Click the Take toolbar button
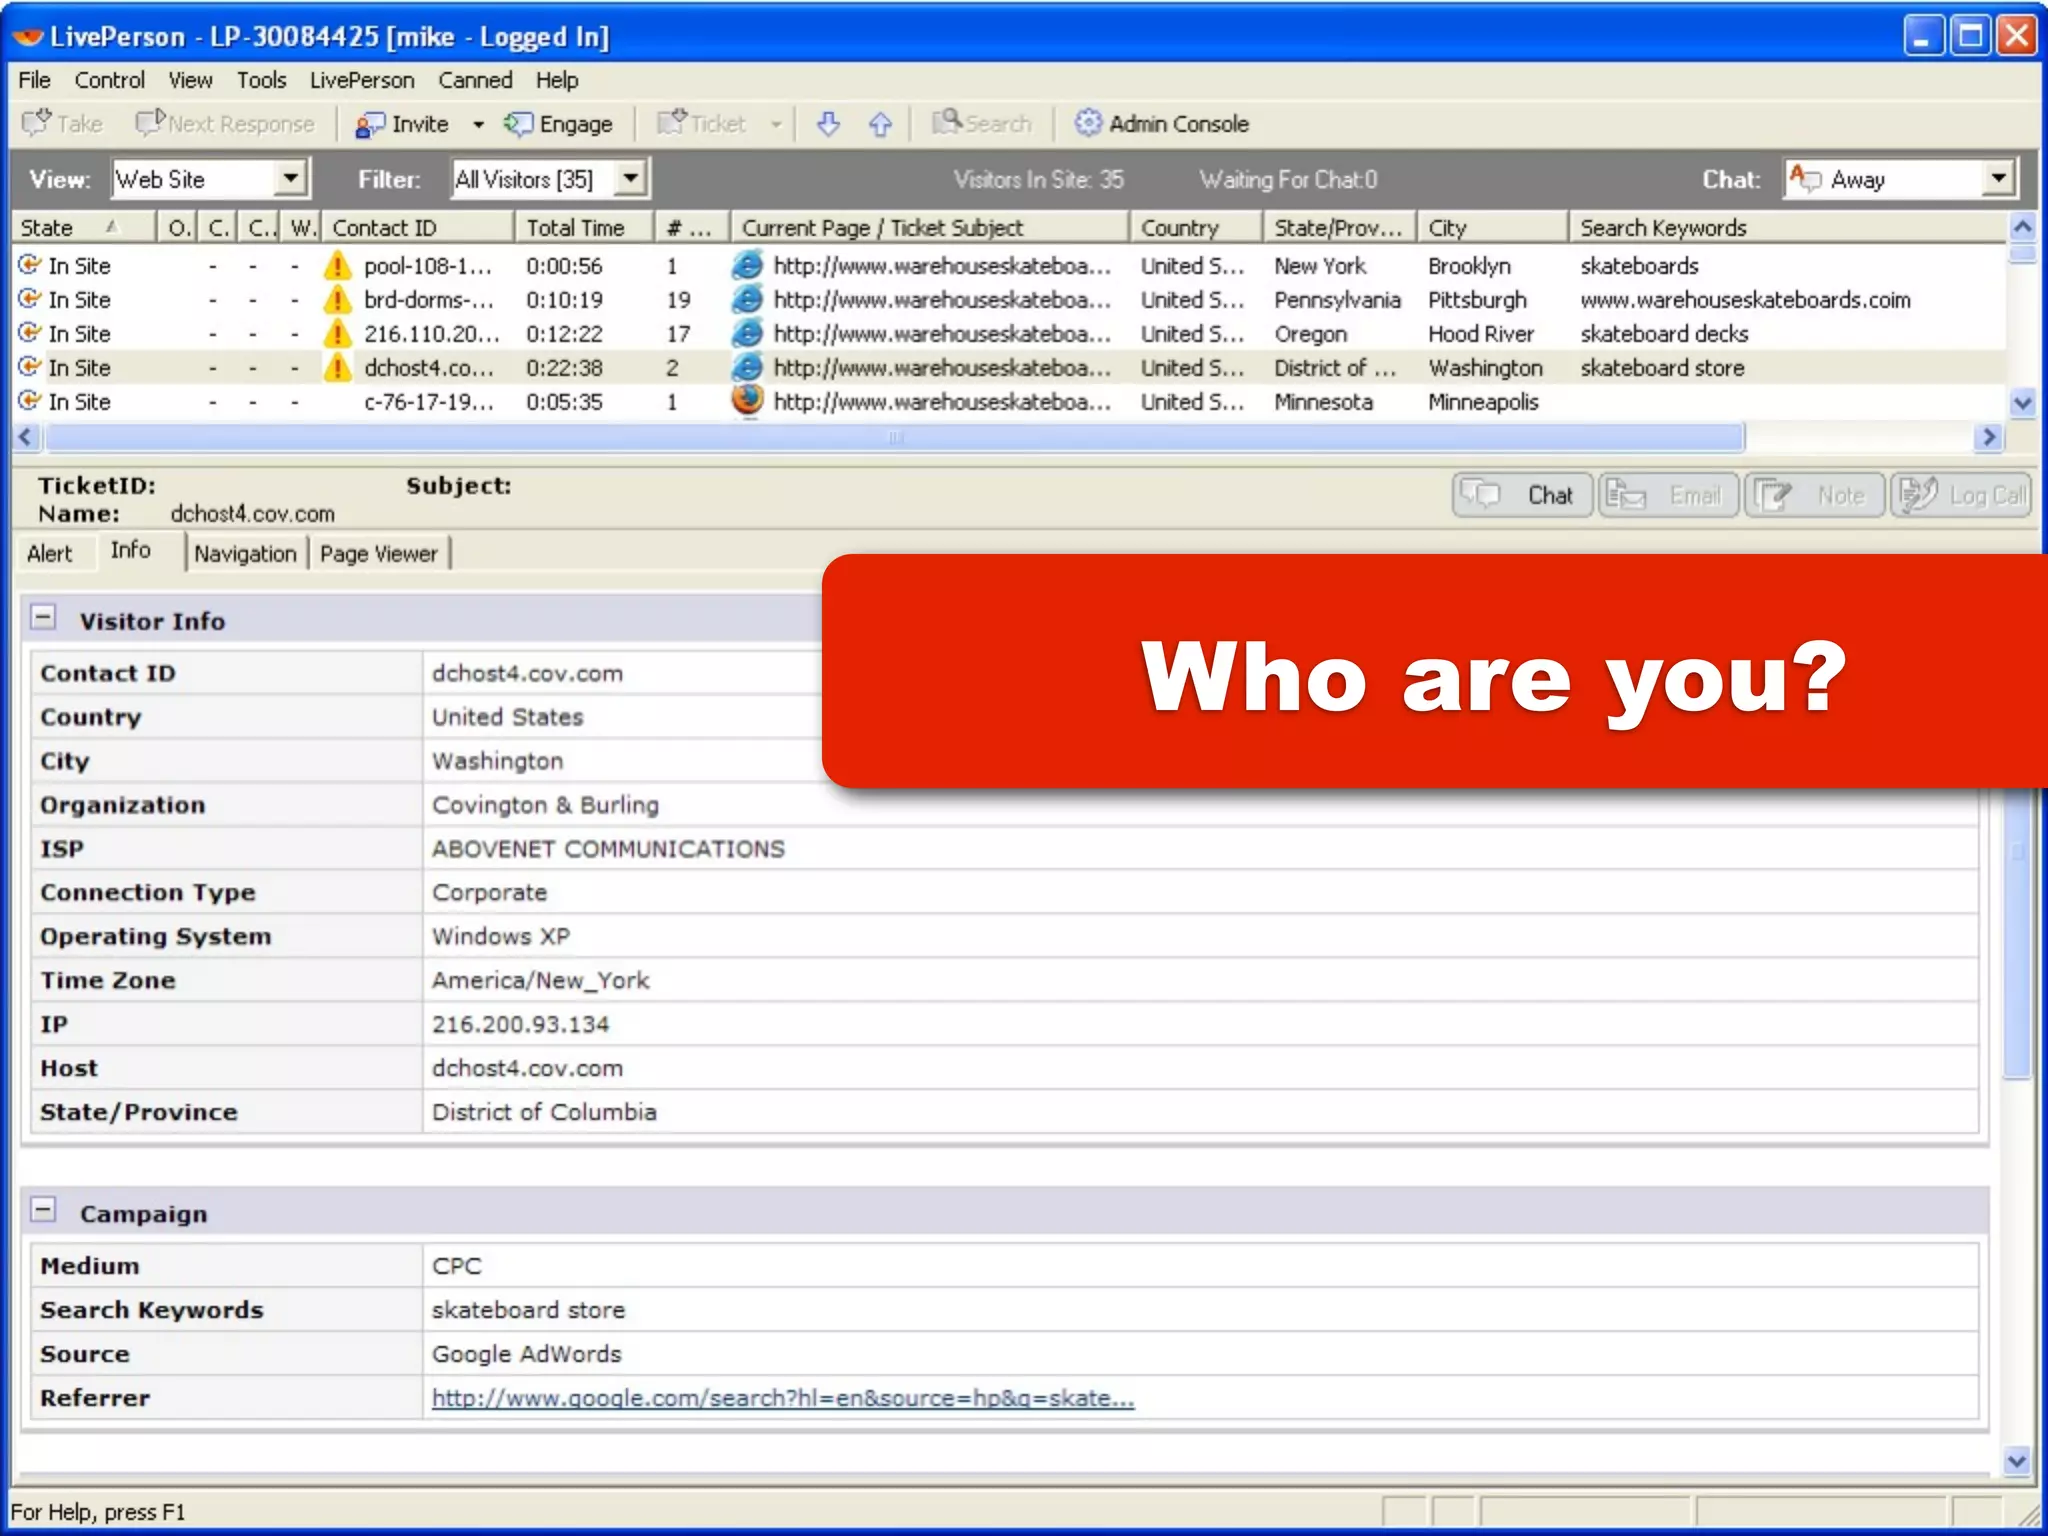This screenshot has width=2048, height=1536. pyautogui.click(x=62, y=123)
